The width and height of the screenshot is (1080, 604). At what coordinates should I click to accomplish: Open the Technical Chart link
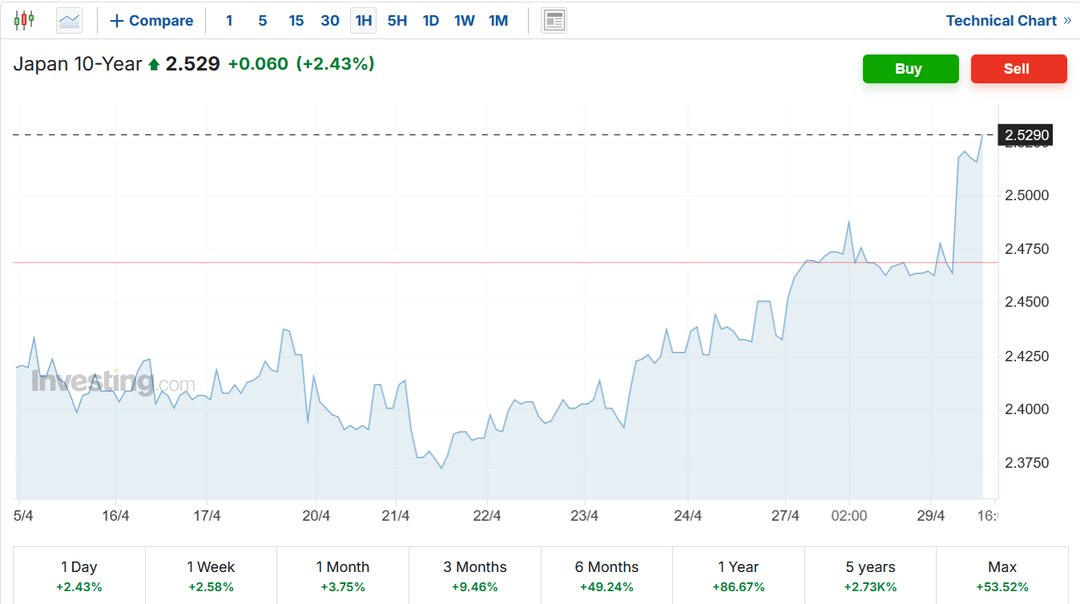(x=1008, y=20)
